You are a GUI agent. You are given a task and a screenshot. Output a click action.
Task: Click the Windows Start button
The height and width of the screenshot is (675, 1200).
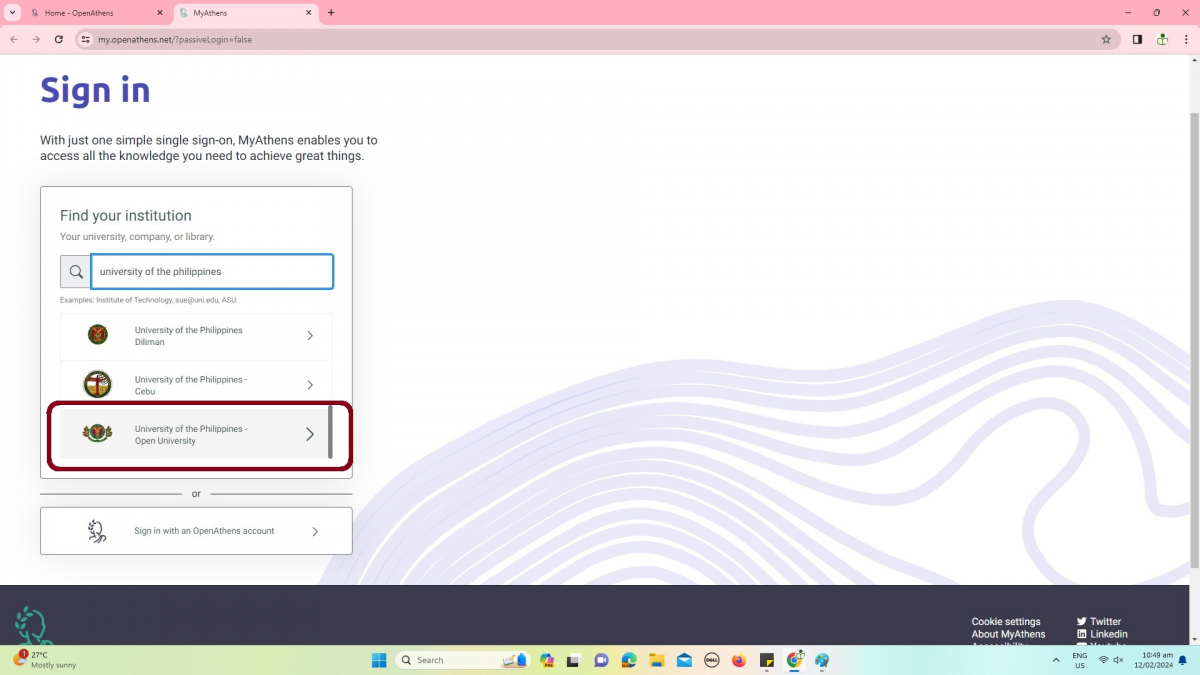(x=379, y=660)
